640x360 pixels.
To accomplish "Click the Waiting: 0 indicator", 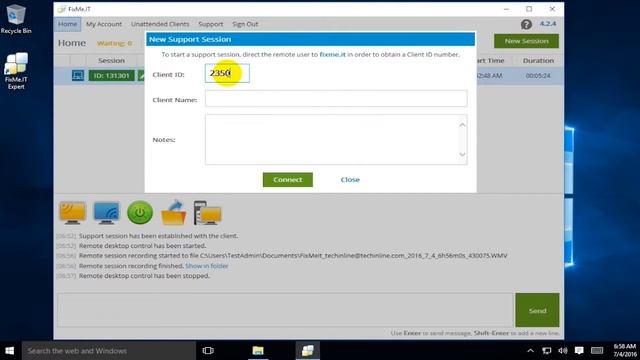I will coord(114,43).
